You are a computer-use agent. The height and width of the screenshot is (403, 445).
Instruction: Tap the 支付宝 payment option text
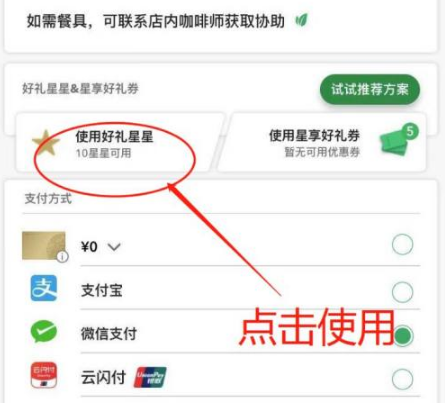102,290
